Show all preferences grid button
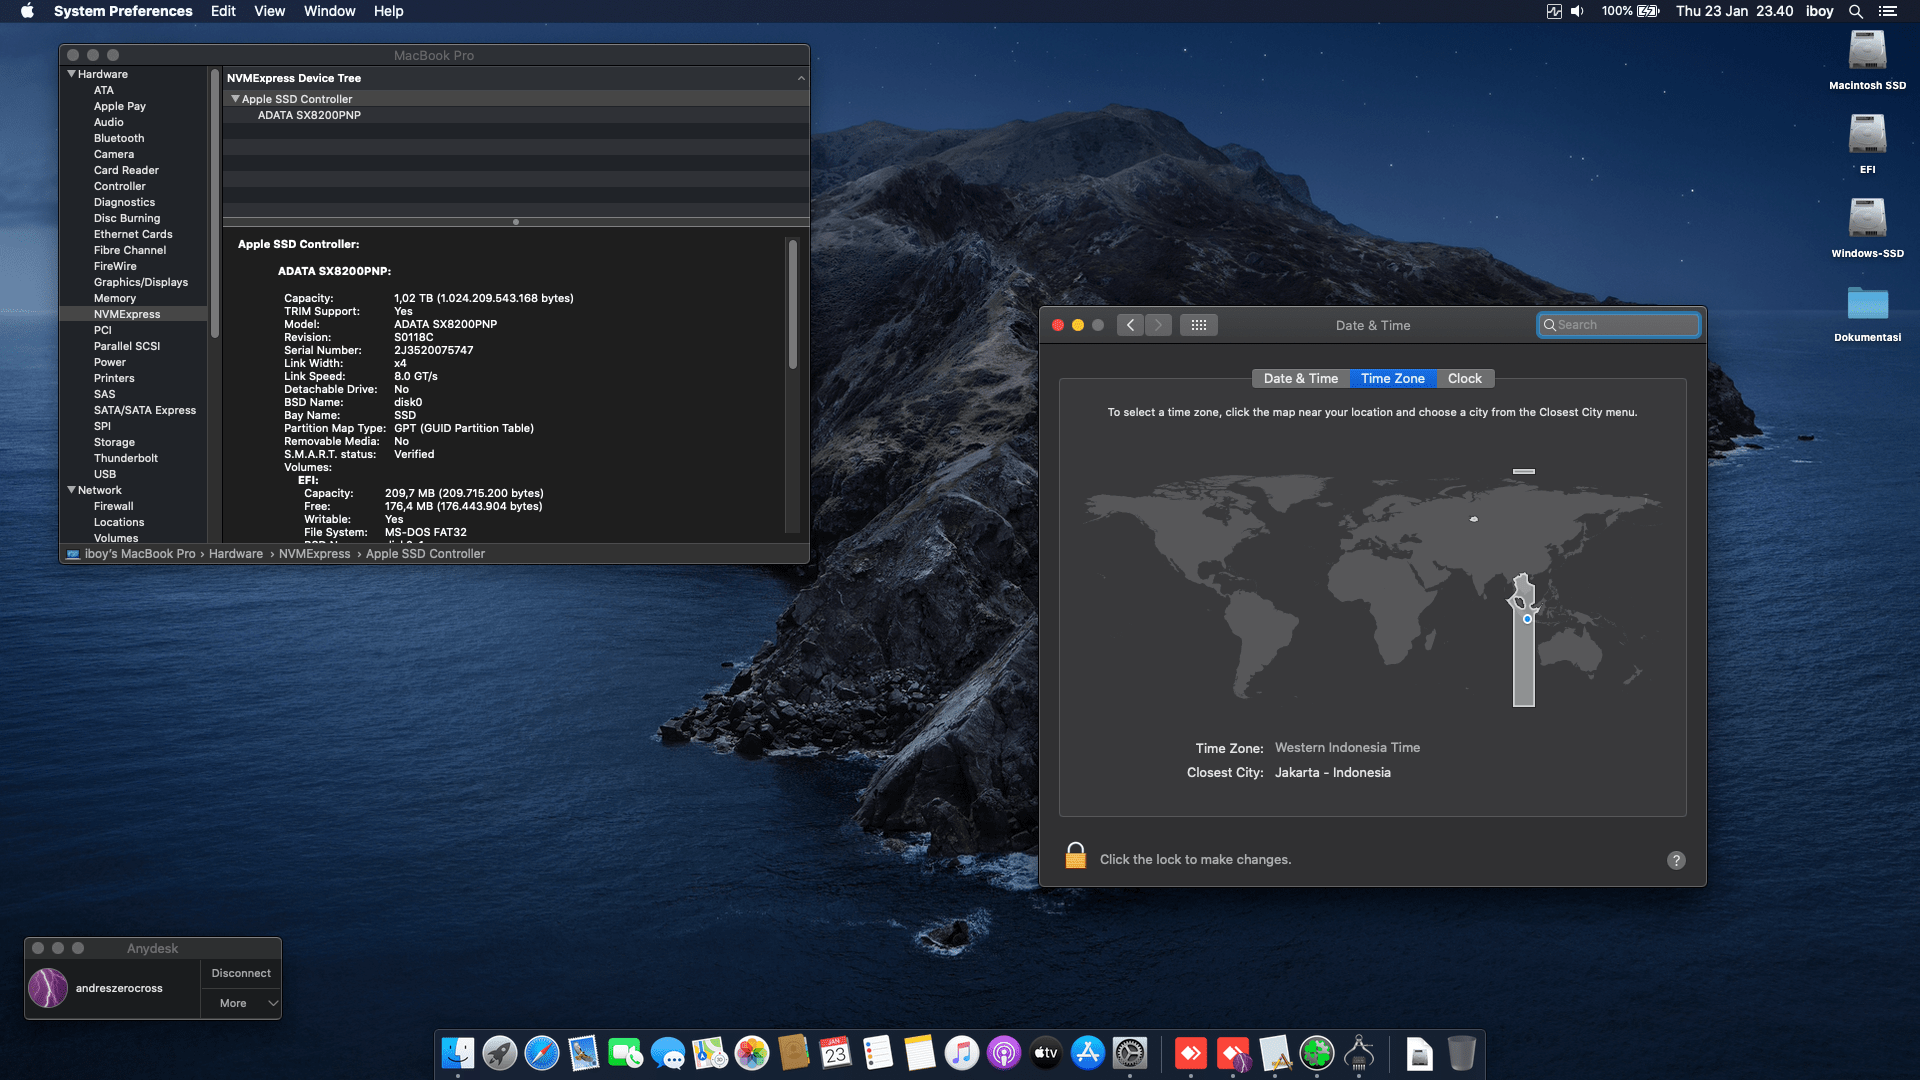1920x1080 pixels. point(1198,325)
